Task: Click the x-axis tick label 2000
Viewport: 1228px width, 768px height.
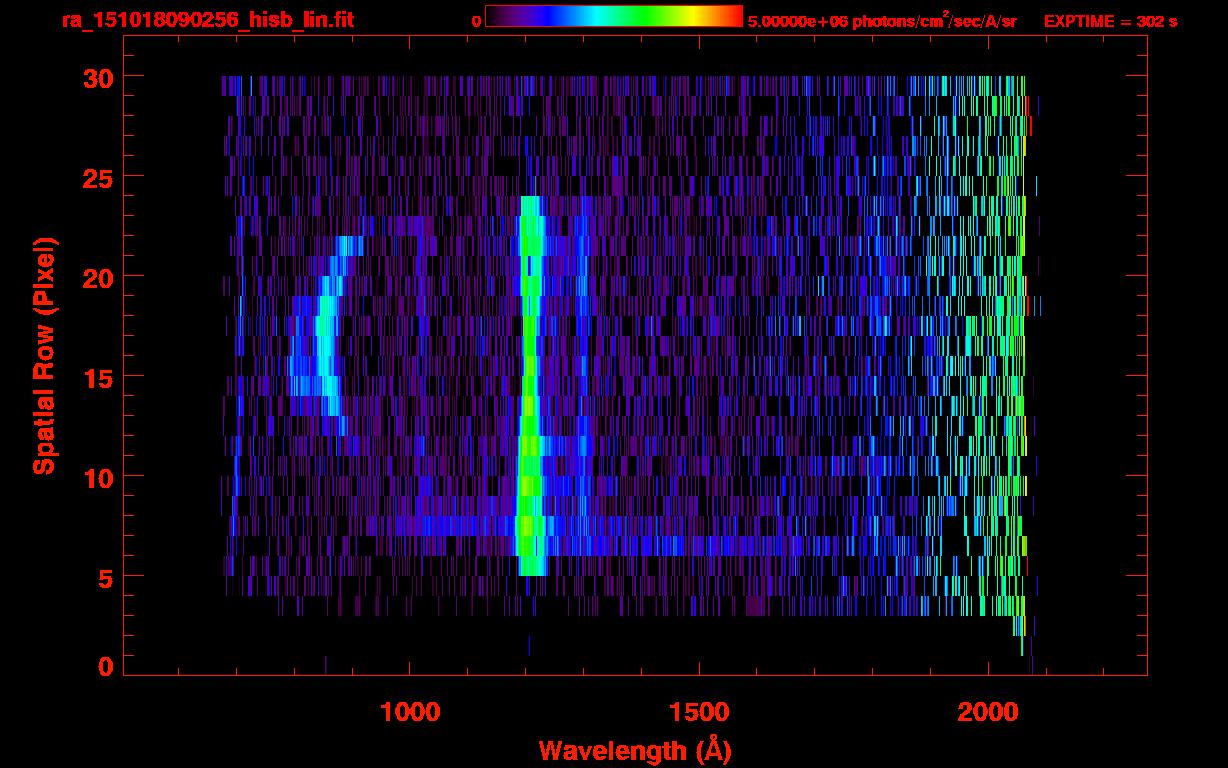Action: 988,712
